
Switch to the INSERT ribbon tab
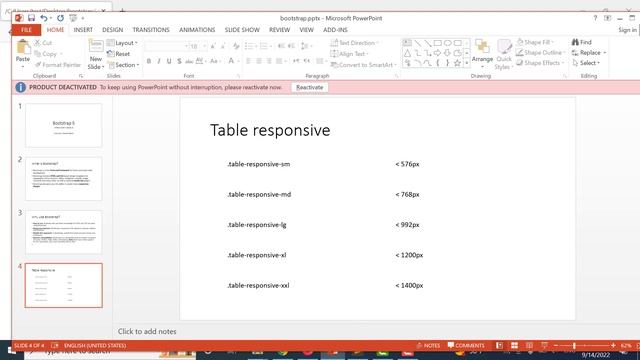(x=83, y=30)
